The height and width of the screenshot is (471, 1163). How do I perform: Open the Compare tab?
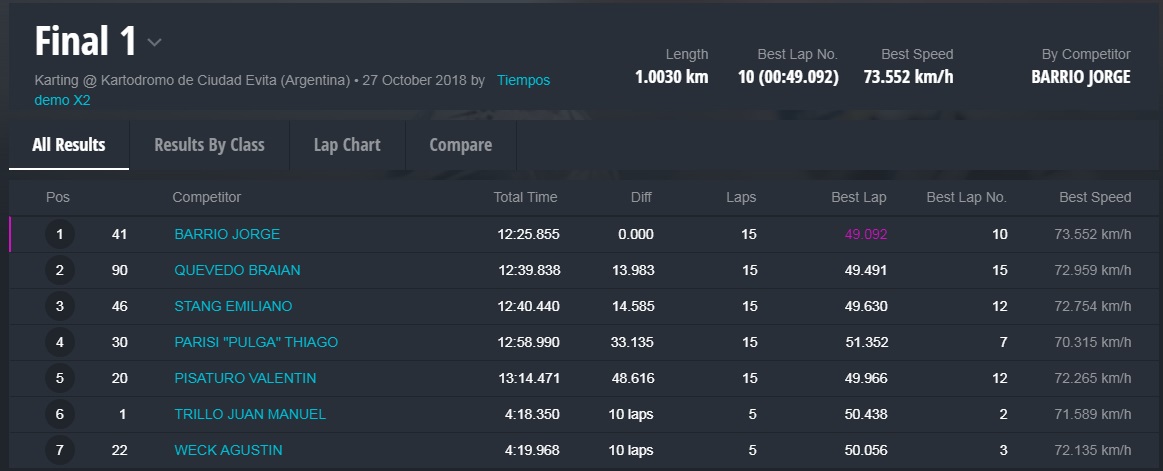coord(460,145)
